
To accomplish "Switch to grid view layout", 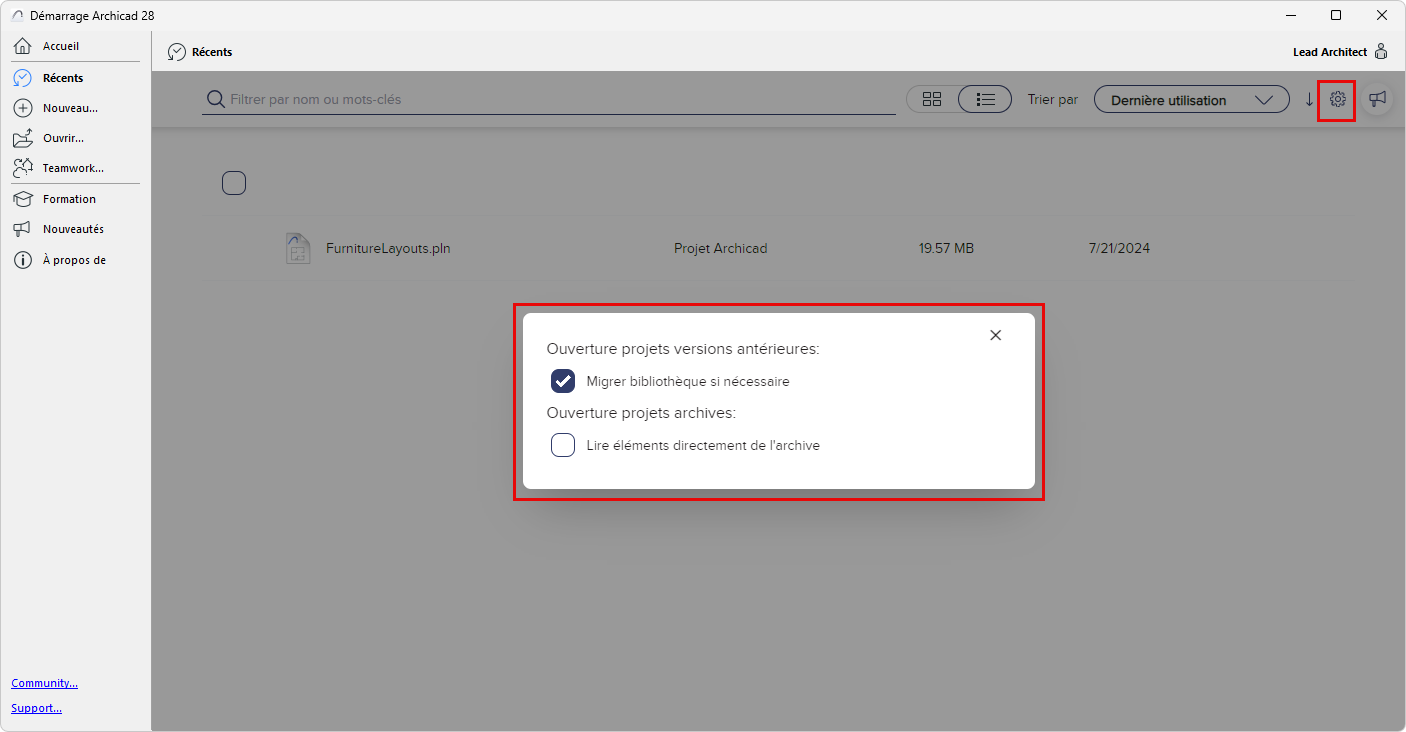I will click(932, 99).
